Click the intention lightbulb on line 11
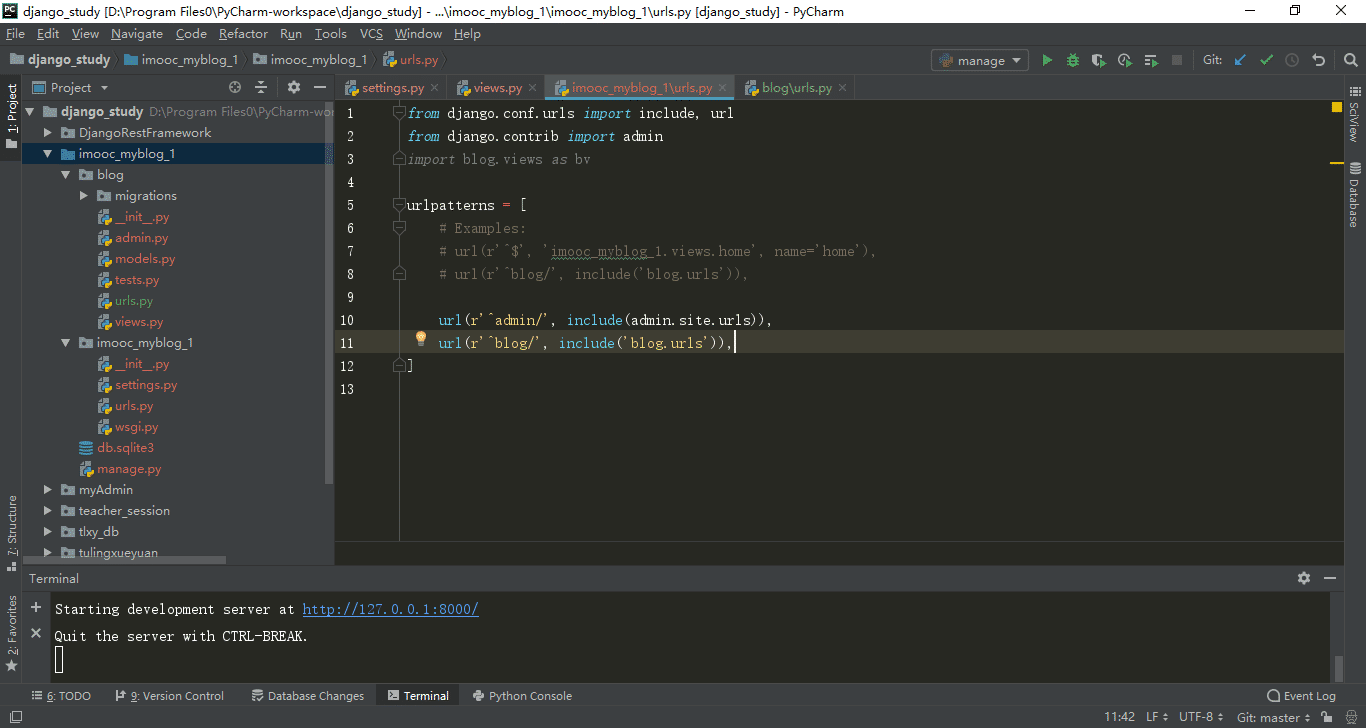Viewport: 1366px width, 728px height. point(421,339)
